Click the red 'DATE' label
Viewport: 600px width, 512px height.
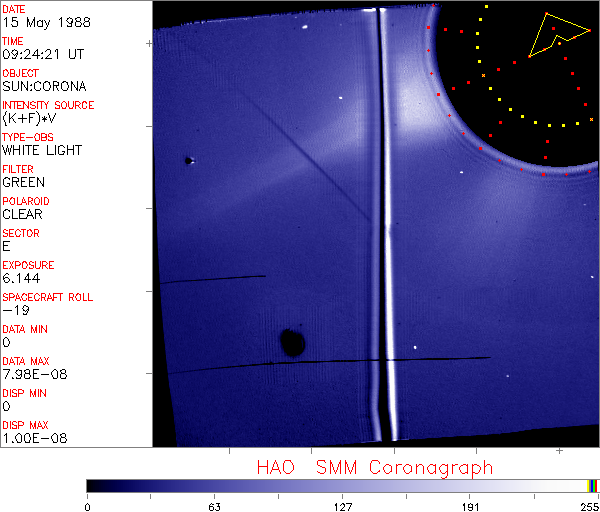click(13, 10)
